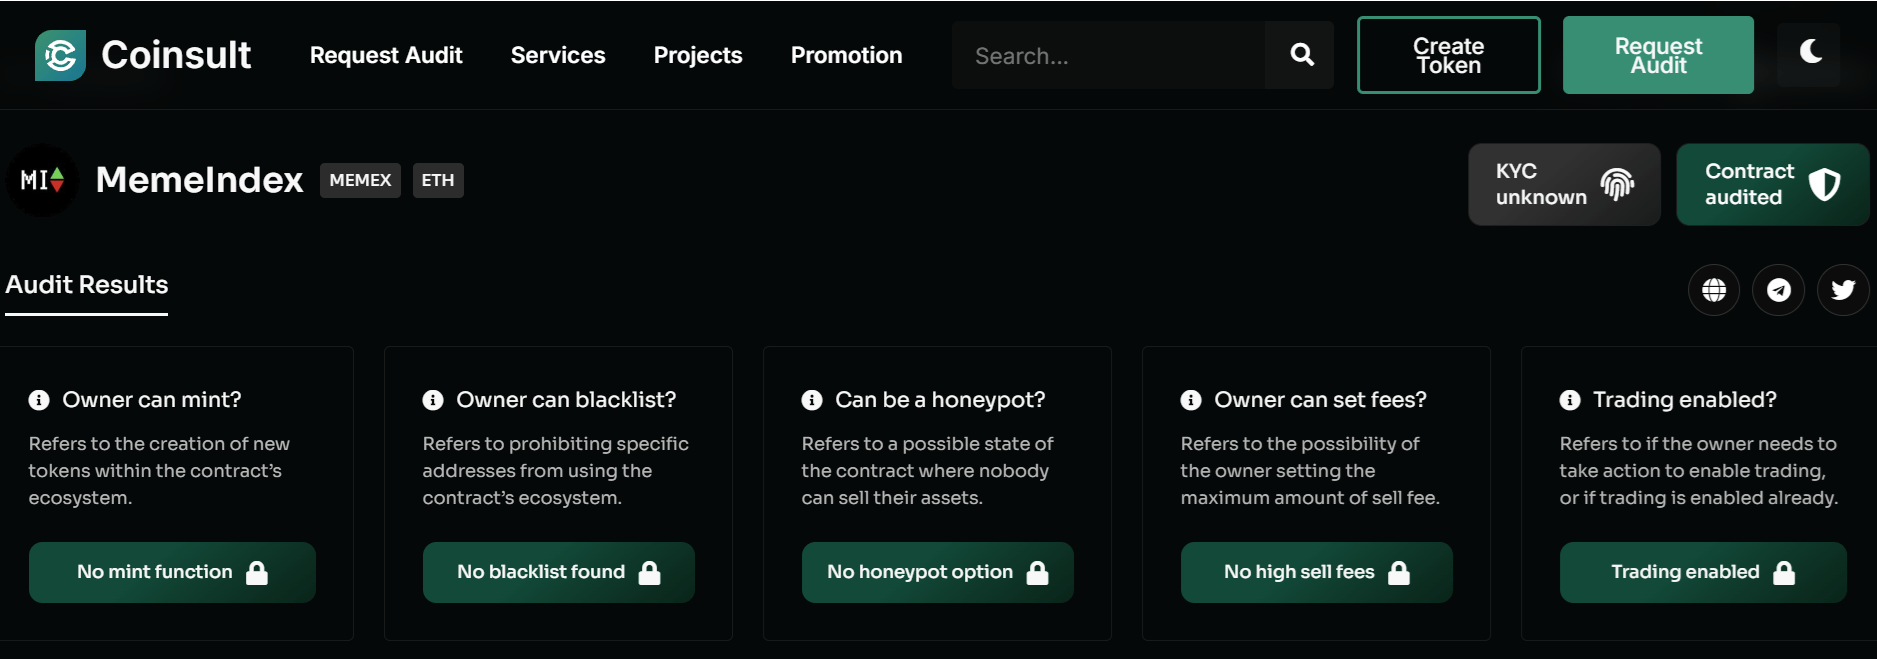1877x659 pixels.
Task: Click the search magnifier icon
Action: [x=1301, y=55]
